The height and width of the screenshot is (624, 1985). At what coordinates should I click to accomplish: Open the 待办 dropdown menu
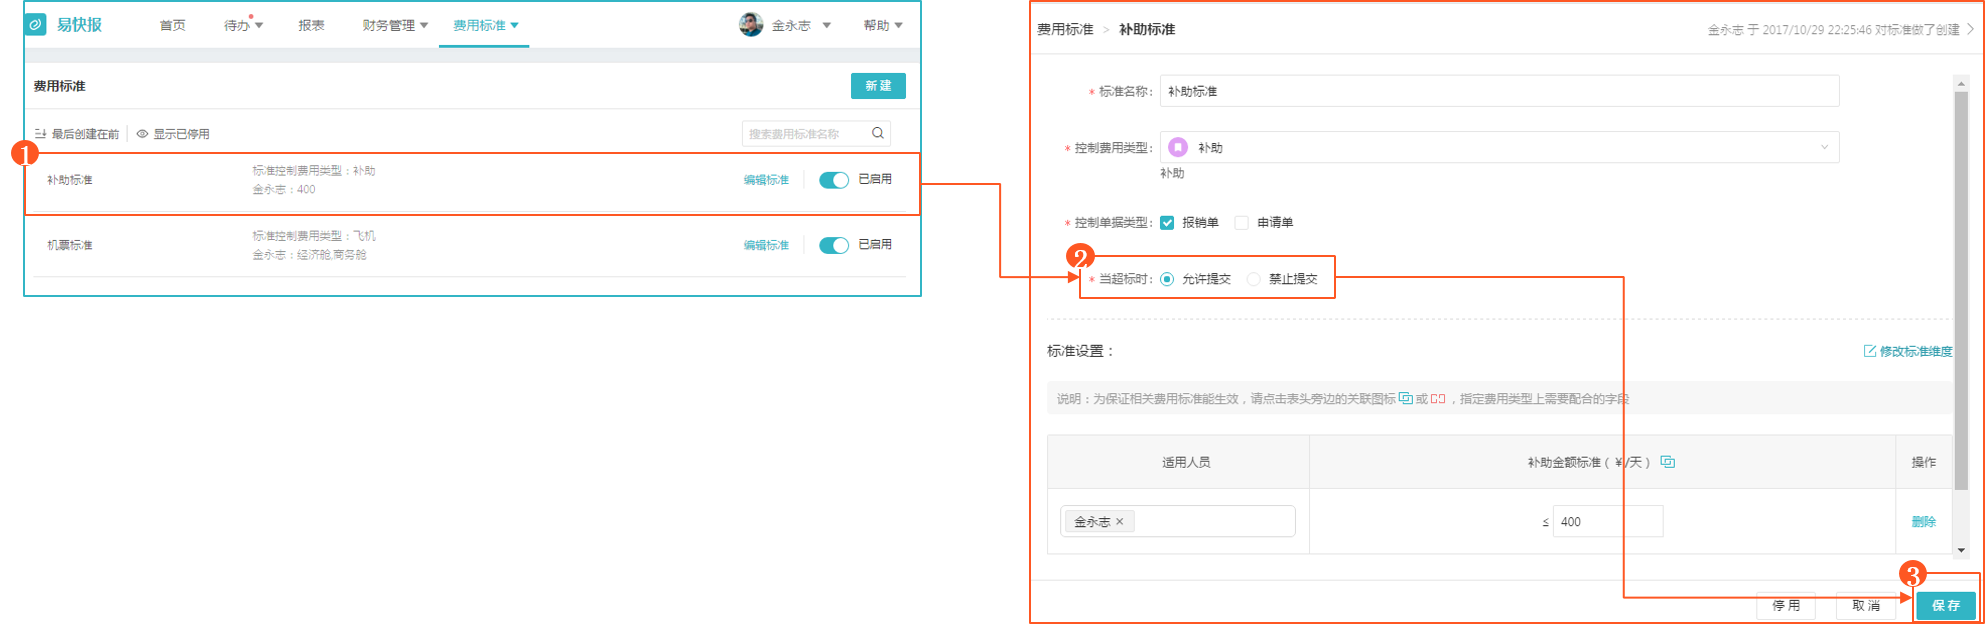click(243, 25)
